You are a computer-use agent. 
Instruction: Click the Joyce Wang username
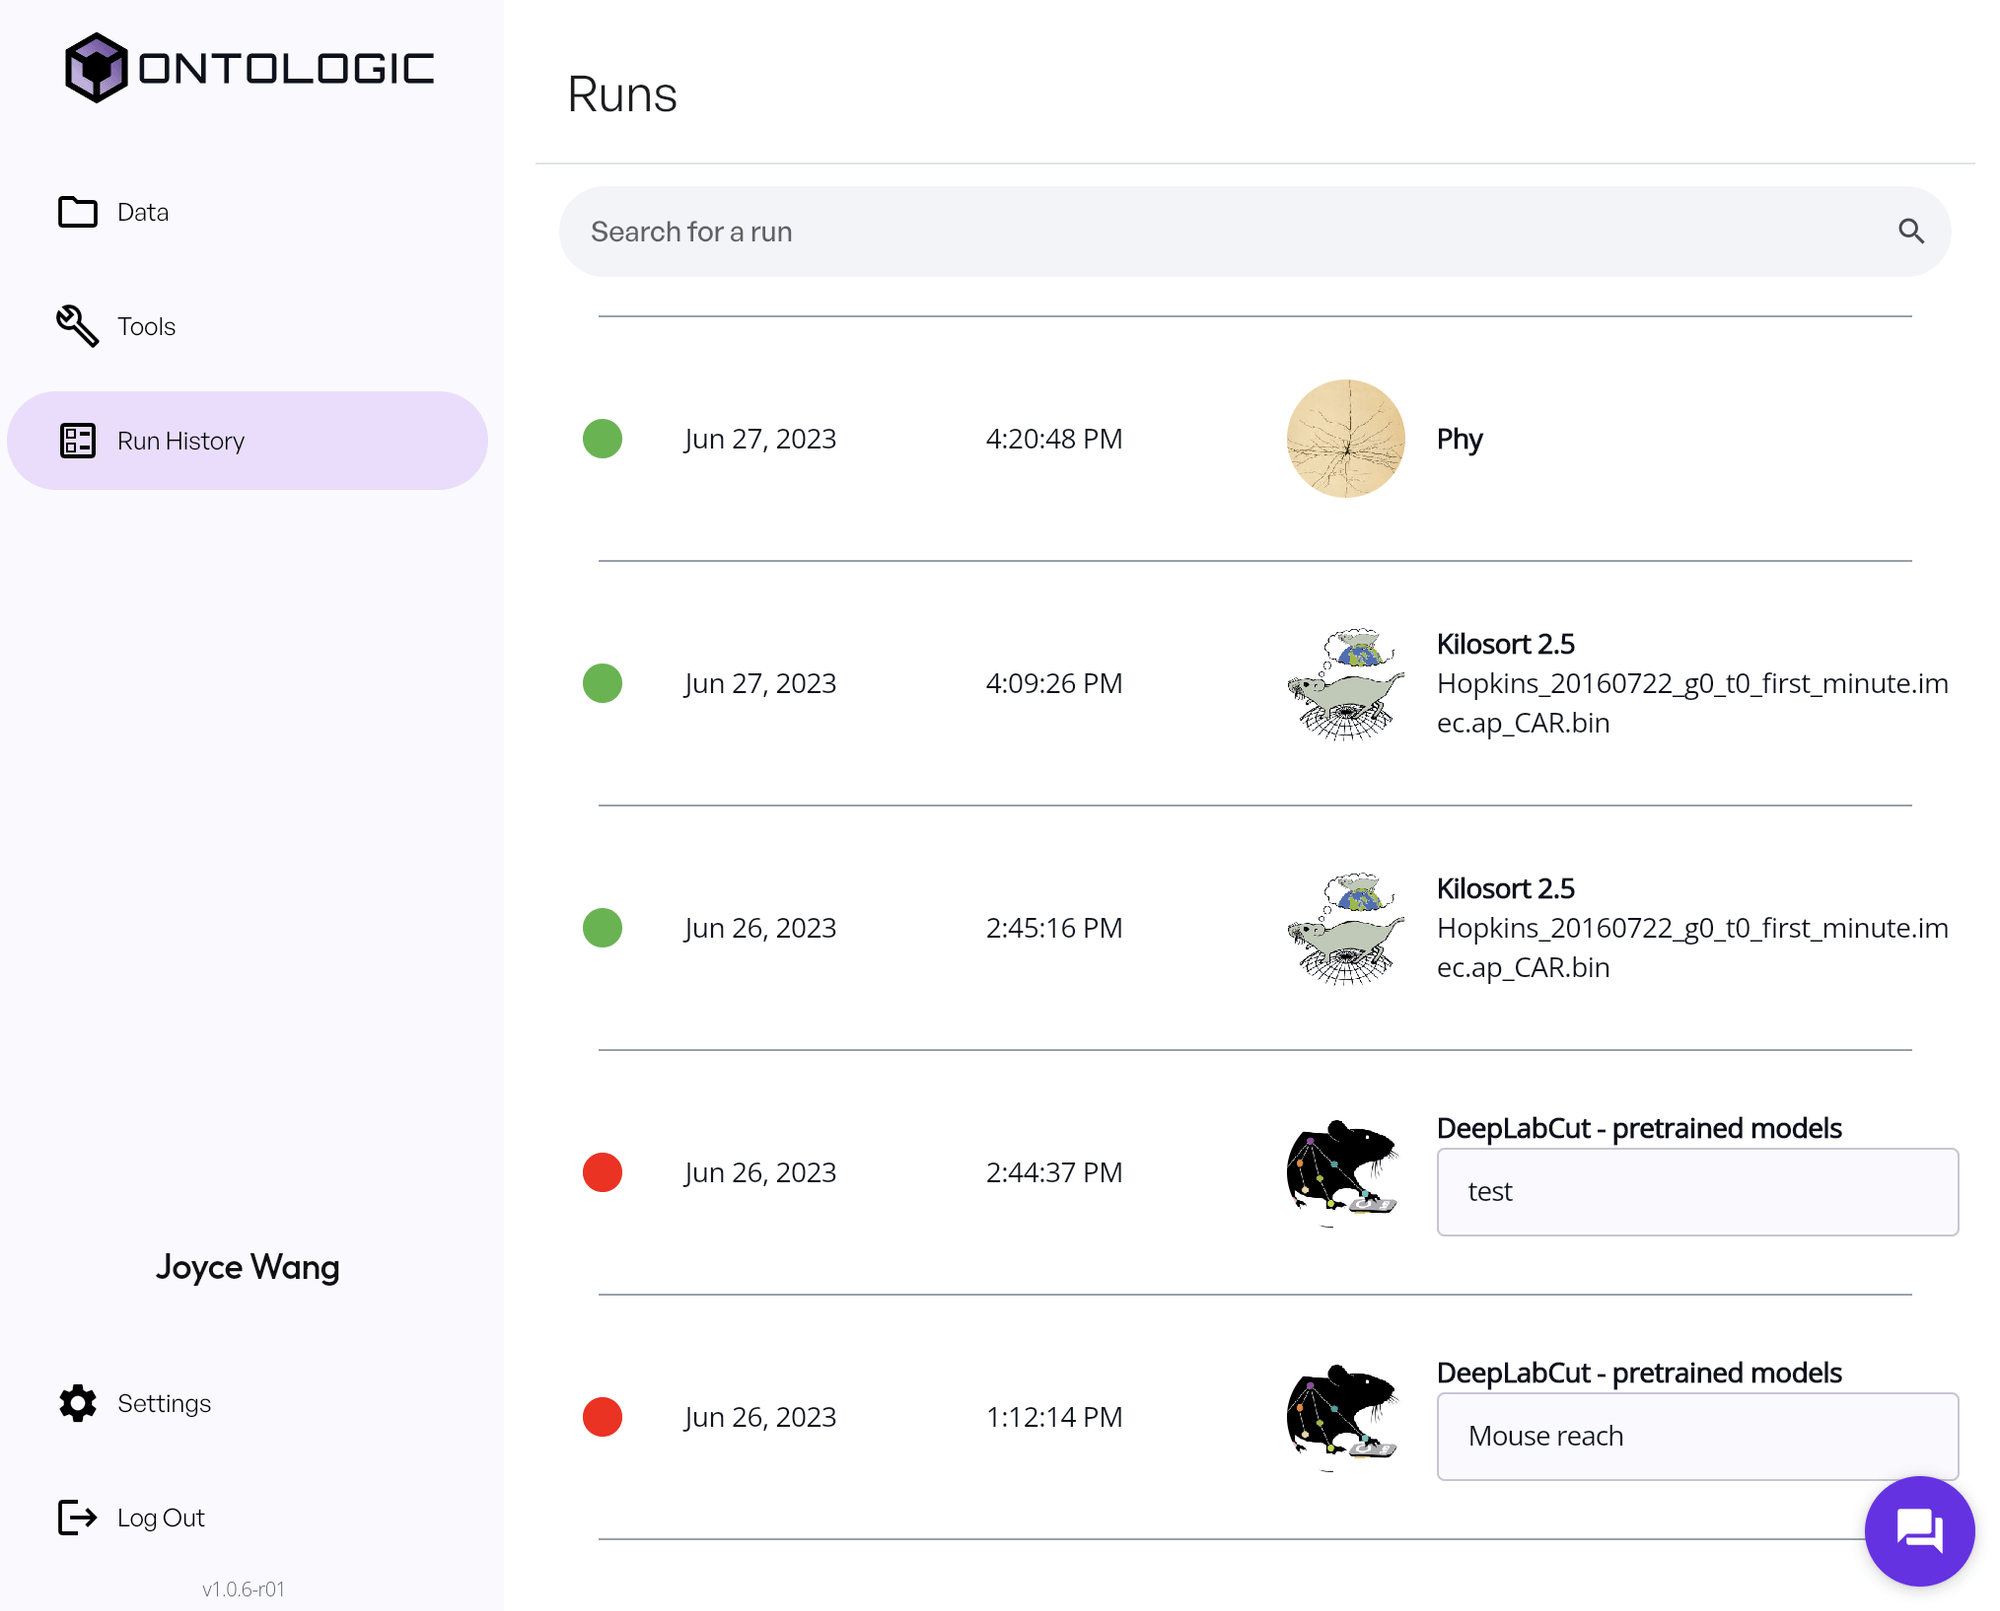pyautogui.click(x=247, y=1267)
